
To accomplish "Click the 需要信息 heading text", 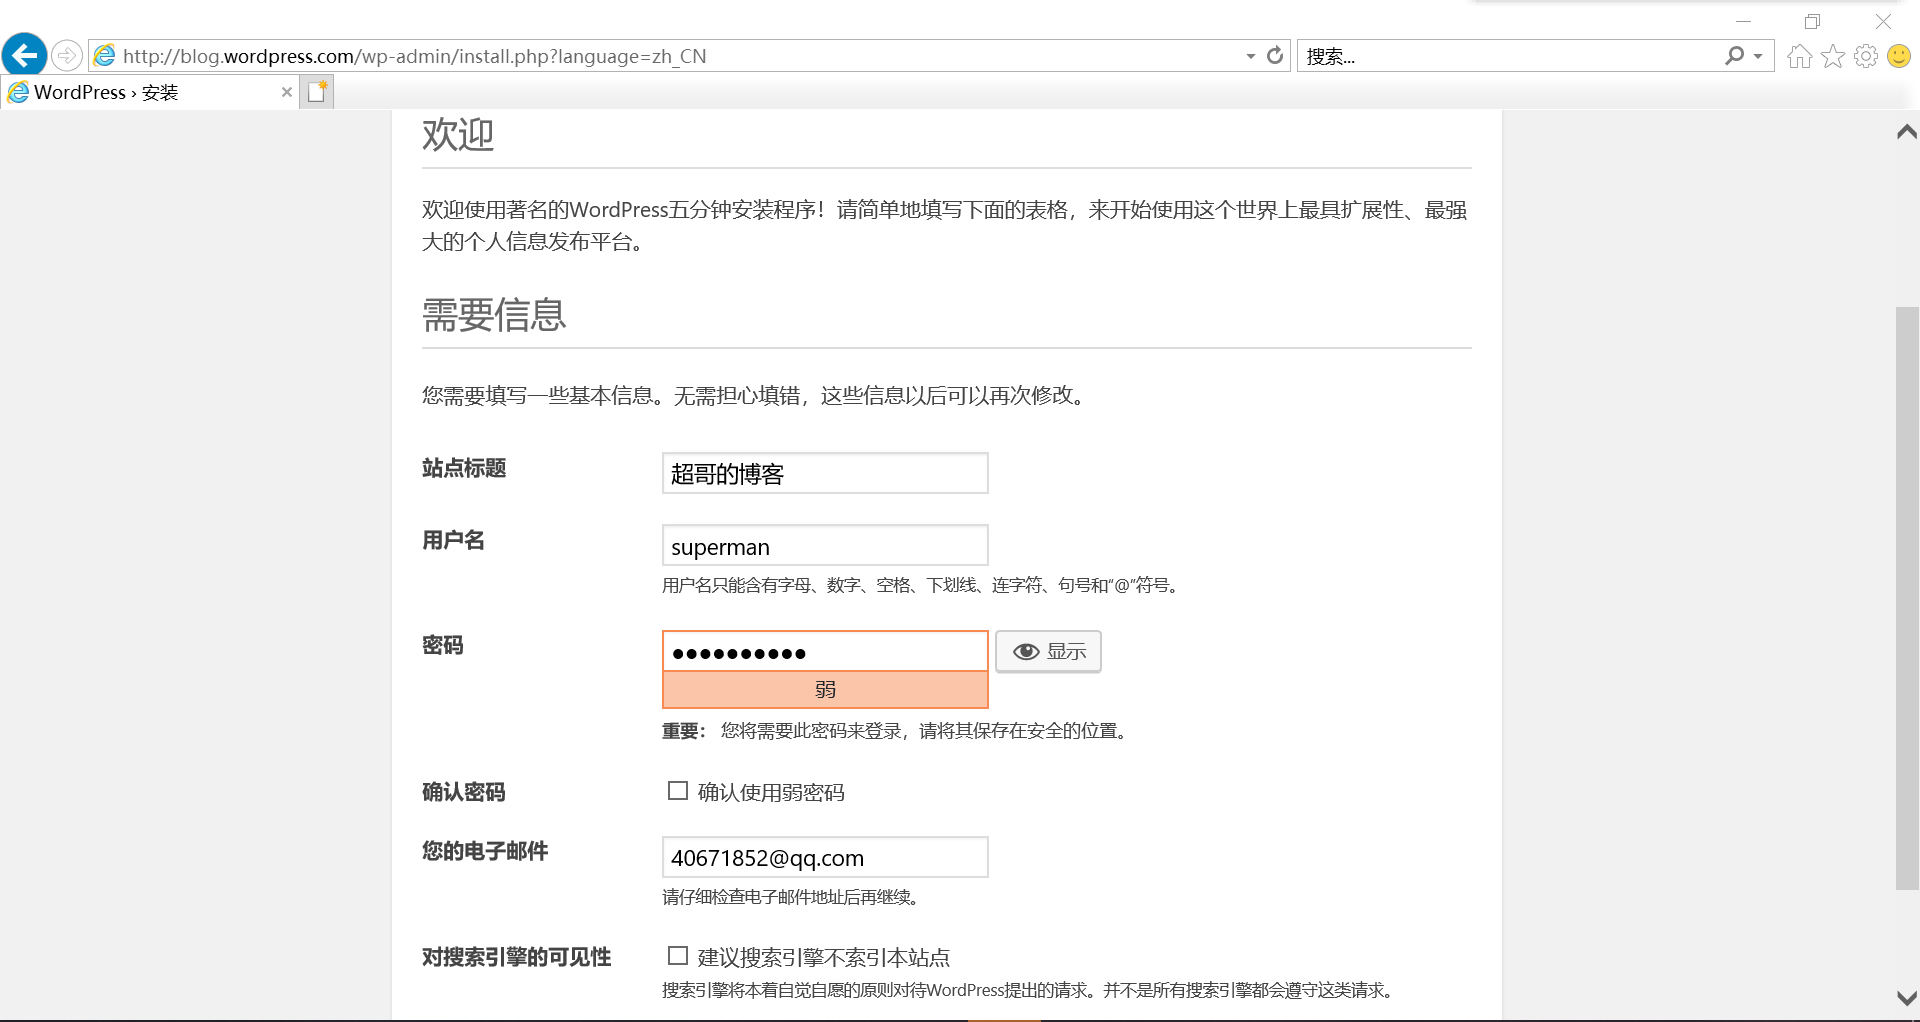I will coord(494,315).
